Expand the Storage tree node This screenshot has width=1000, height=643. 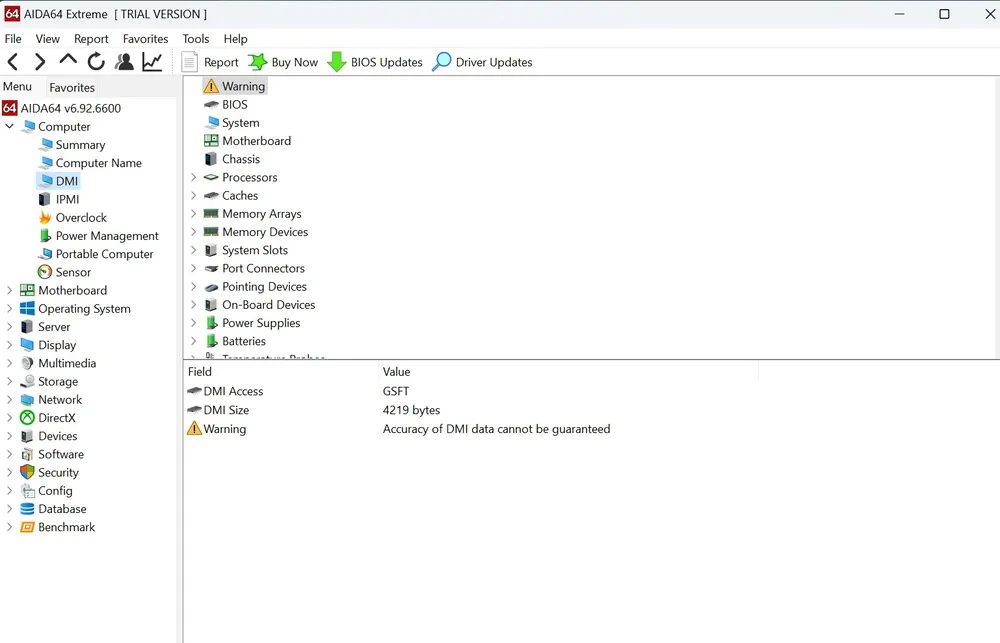10,381
